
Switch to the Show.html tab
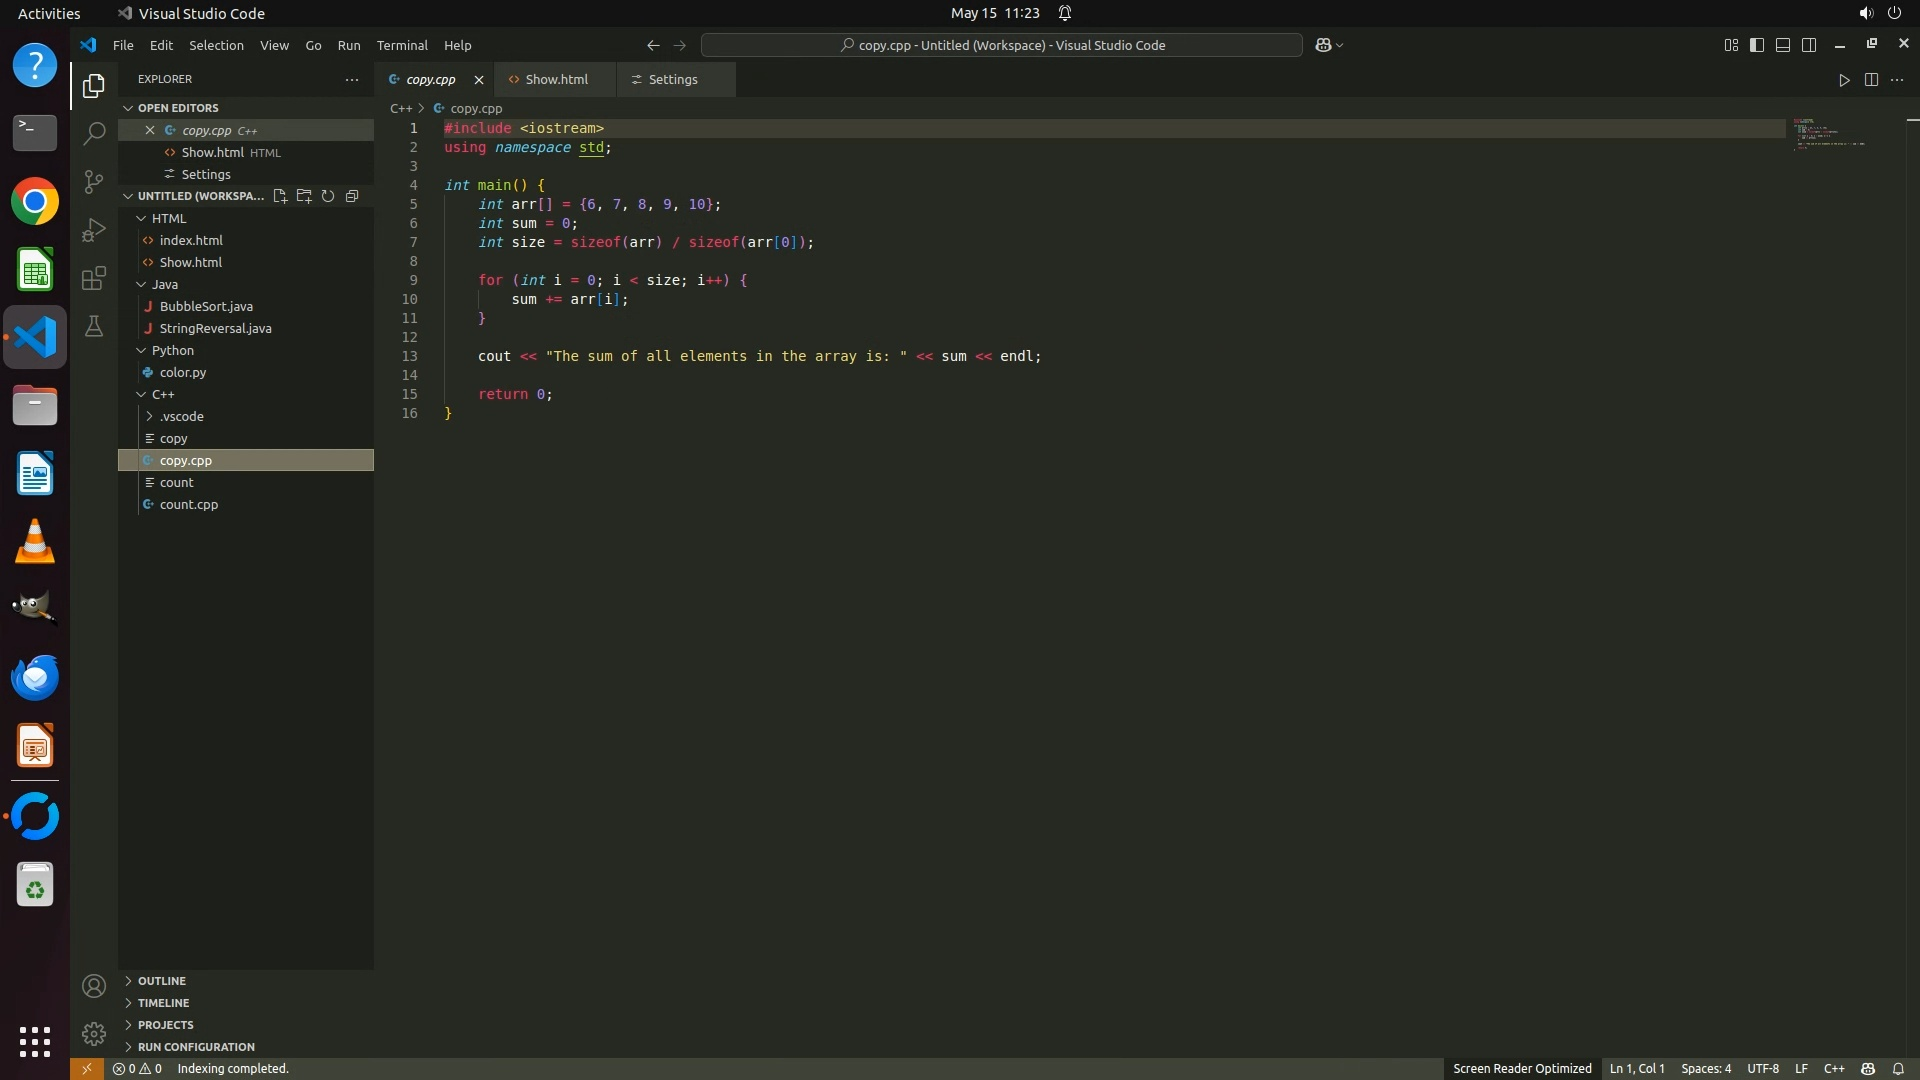point(556,80)
